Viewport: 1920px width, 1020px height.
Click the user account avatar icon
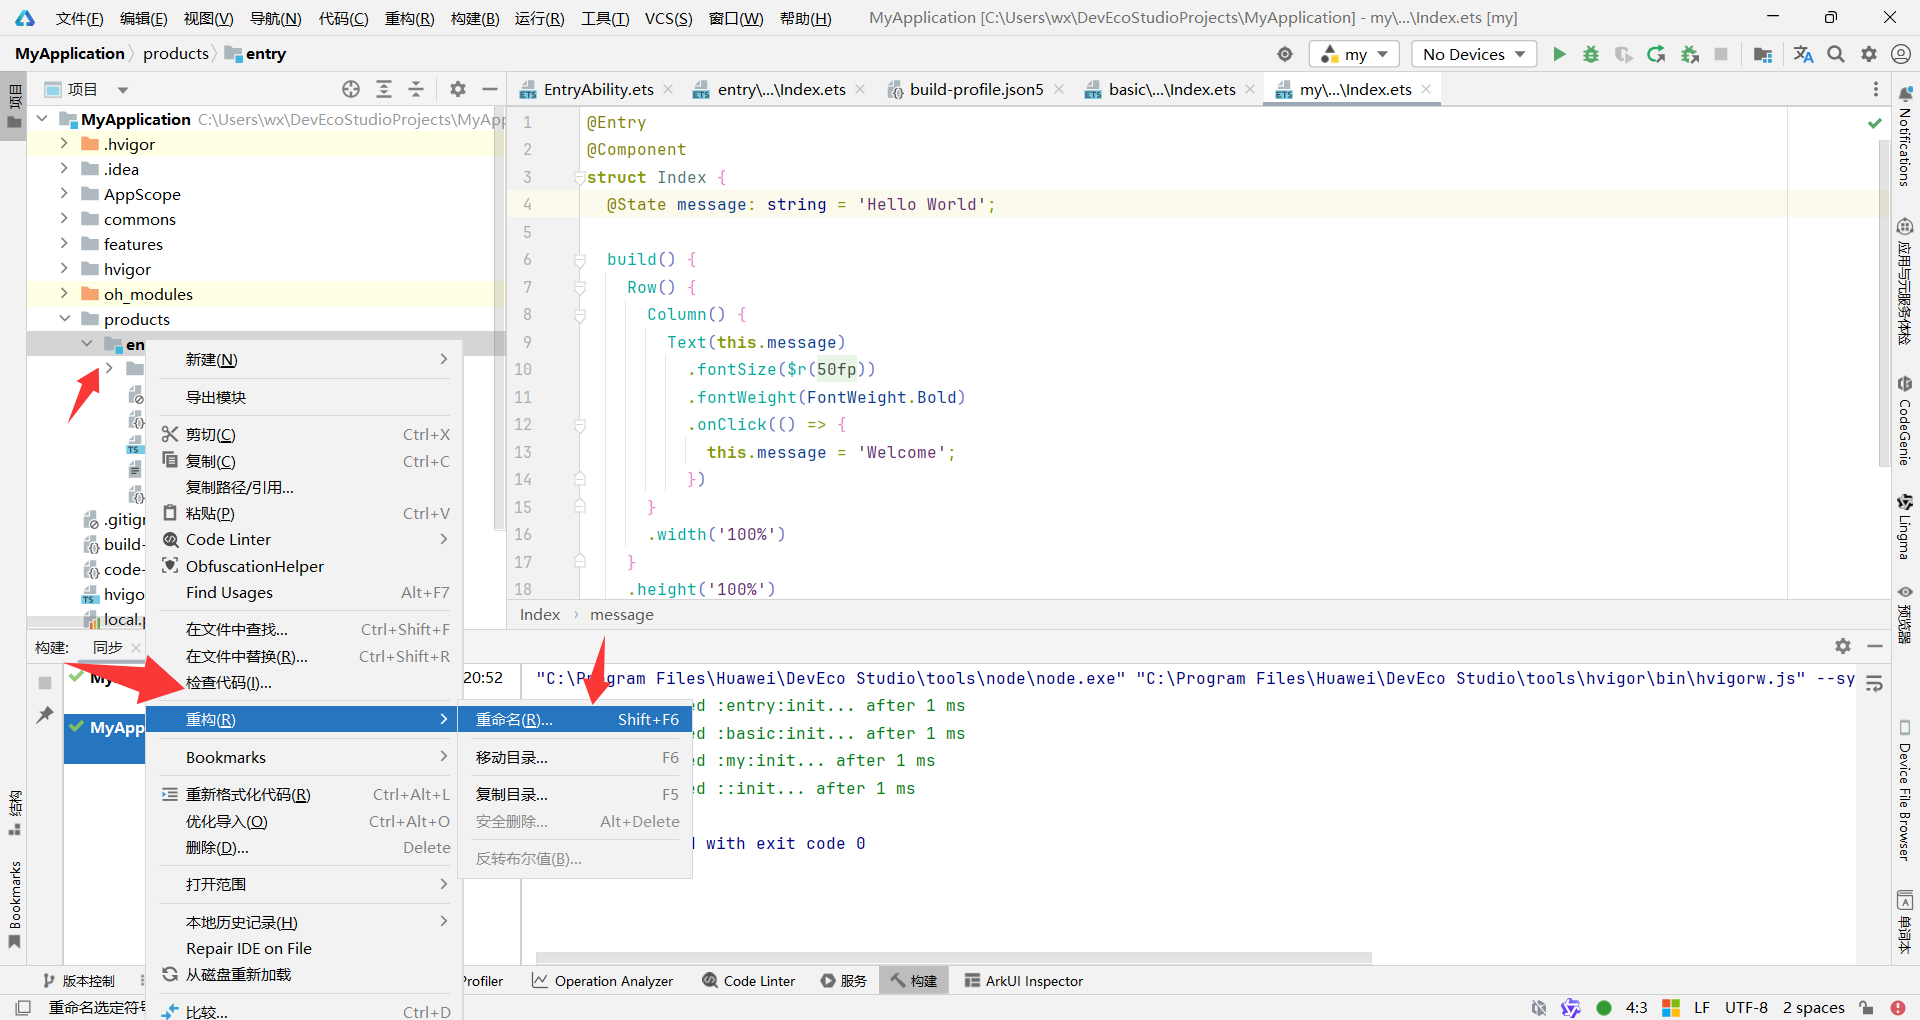[1900, 54]
